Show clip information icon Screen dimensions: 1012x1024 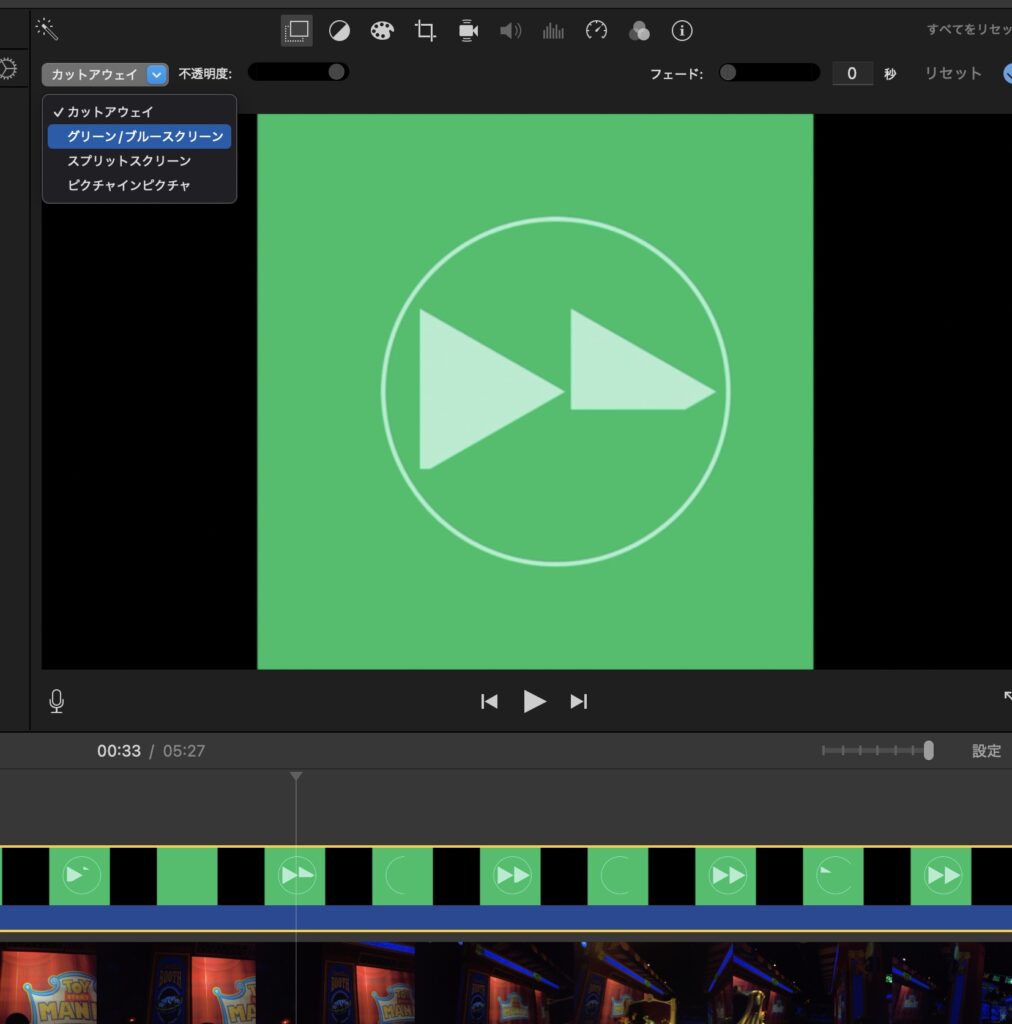pyautogui.click(x=682, y=30)
